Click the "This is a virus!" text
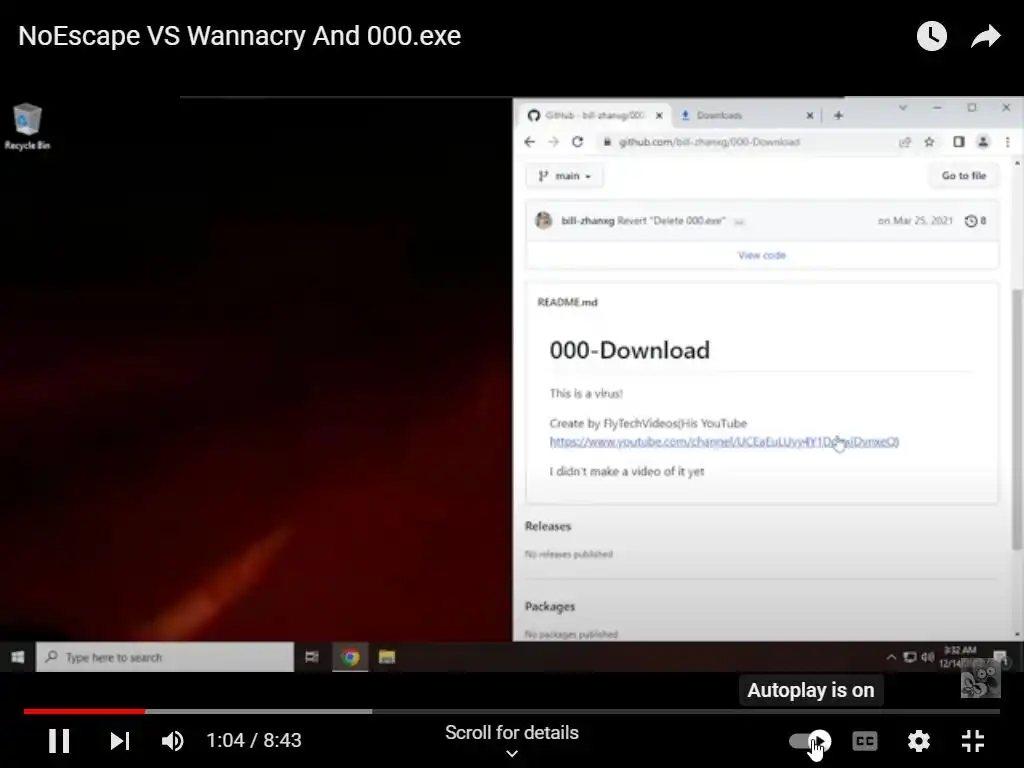The image size is (1024, 768). pos(586,394)
